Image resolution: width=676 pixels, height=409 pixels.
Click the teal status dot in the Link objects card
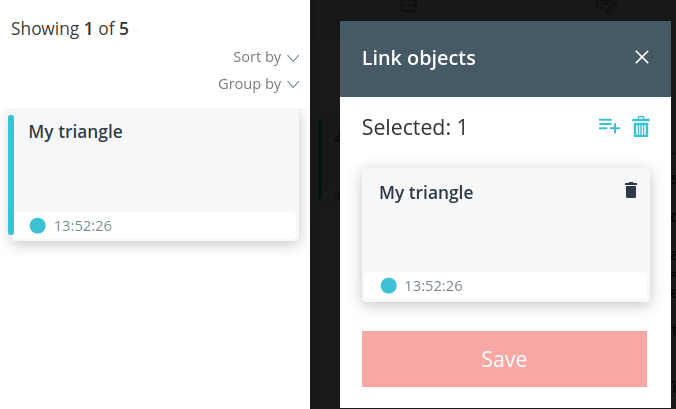point(388,286)
